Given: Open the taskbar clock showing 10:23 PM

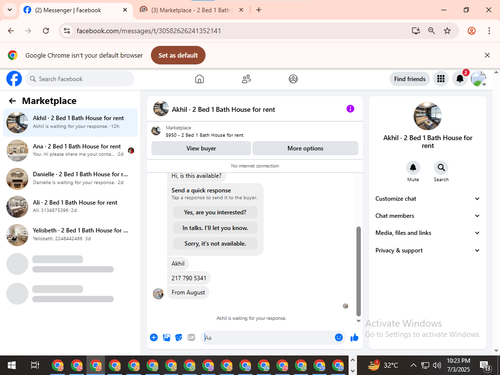Looking at the screenshot, I should click(x=458, y=365).
